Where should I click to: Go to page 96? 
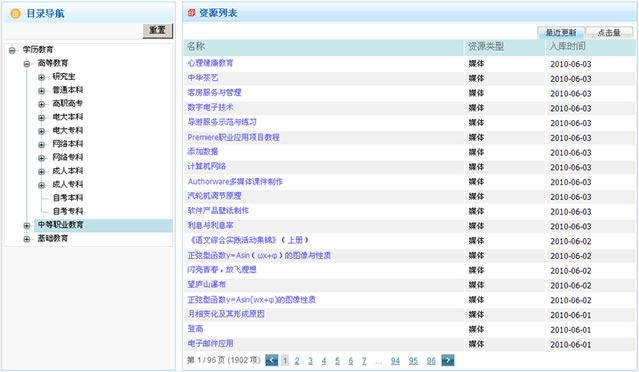tap(431, 361)
